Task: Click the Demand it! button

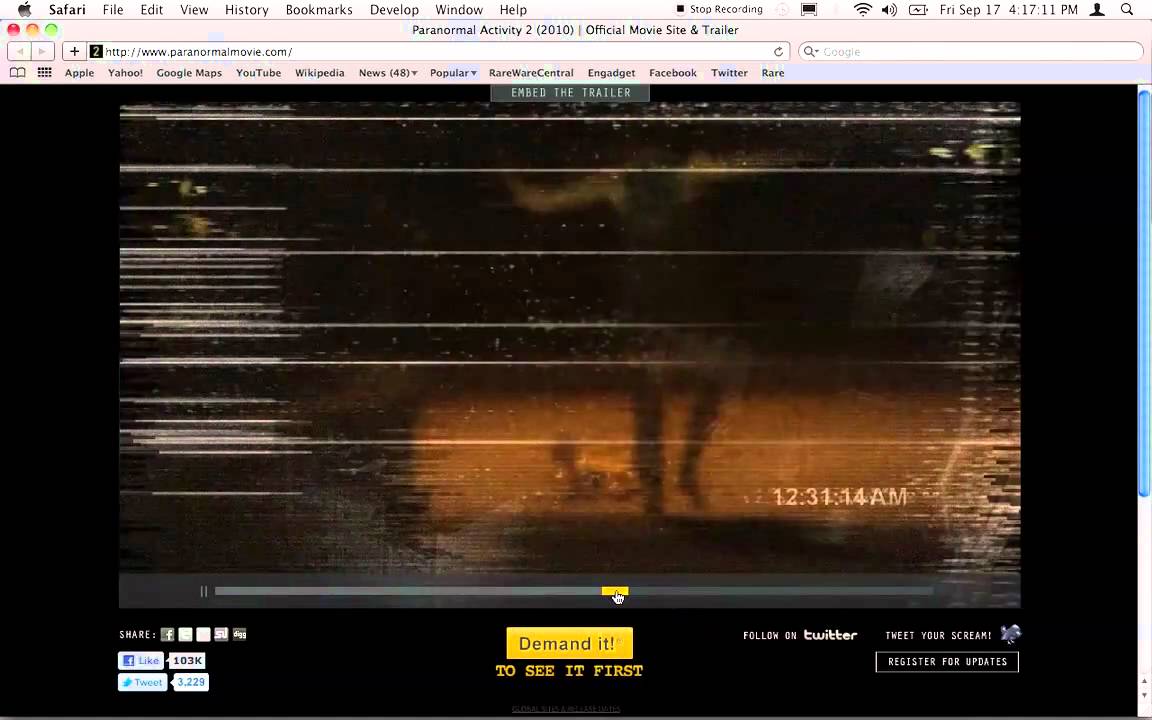Action: click(x=569, y=644)
